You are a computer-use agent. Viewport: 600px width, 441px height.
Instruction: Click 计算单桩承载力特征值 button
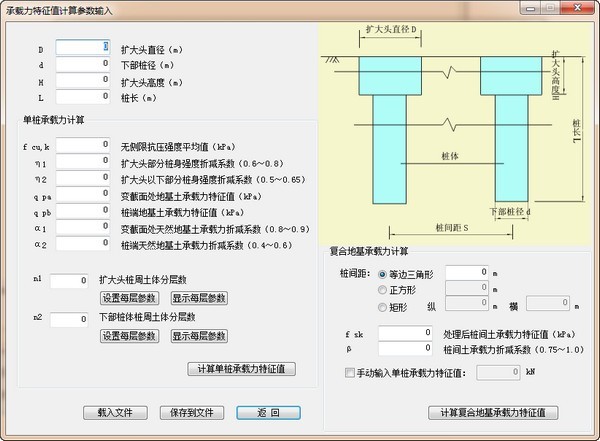241,369
